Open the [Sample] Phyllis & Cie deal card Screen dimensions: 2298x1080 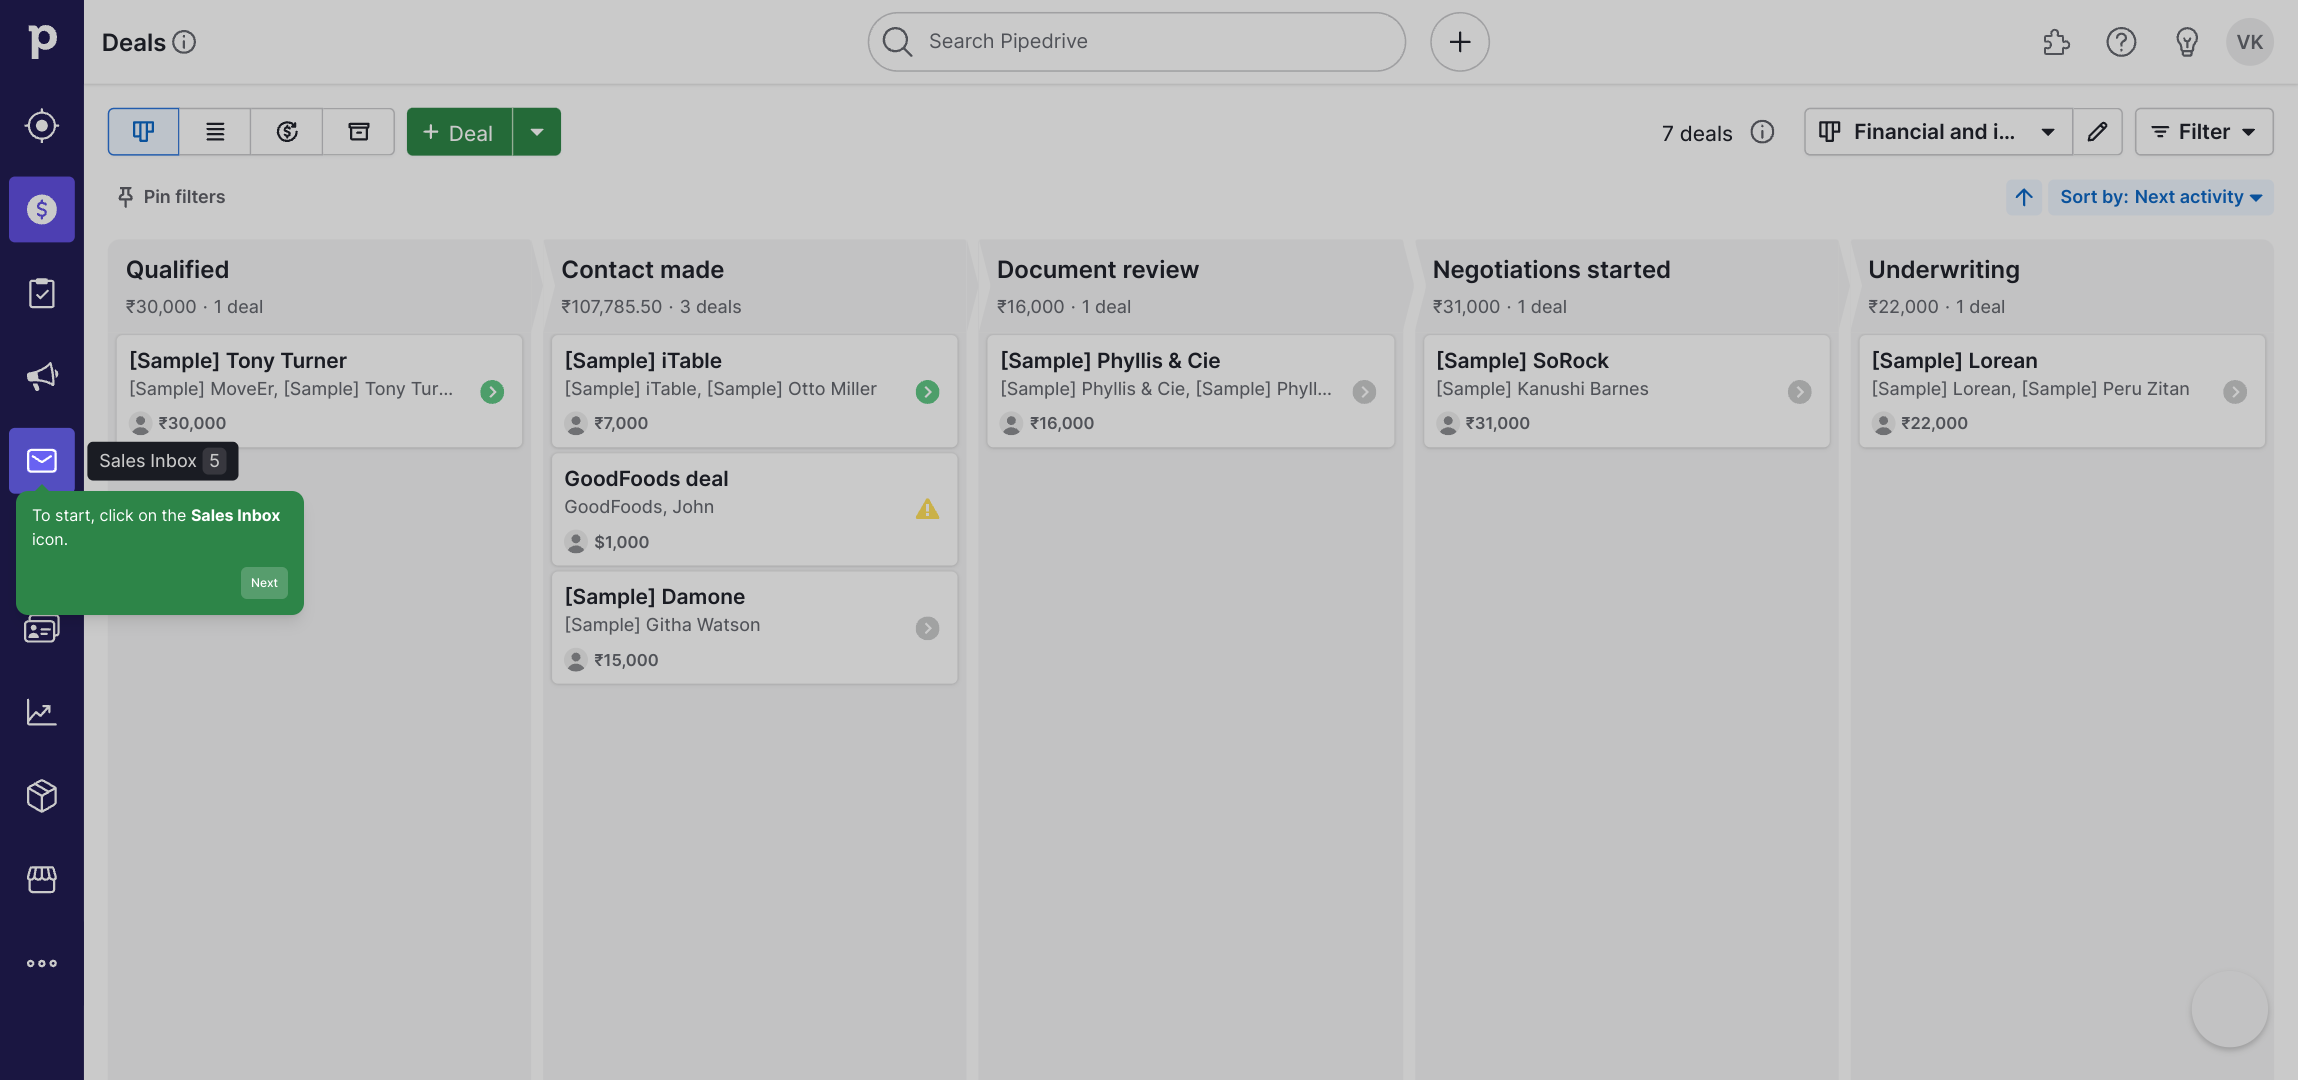[1190, 391]
